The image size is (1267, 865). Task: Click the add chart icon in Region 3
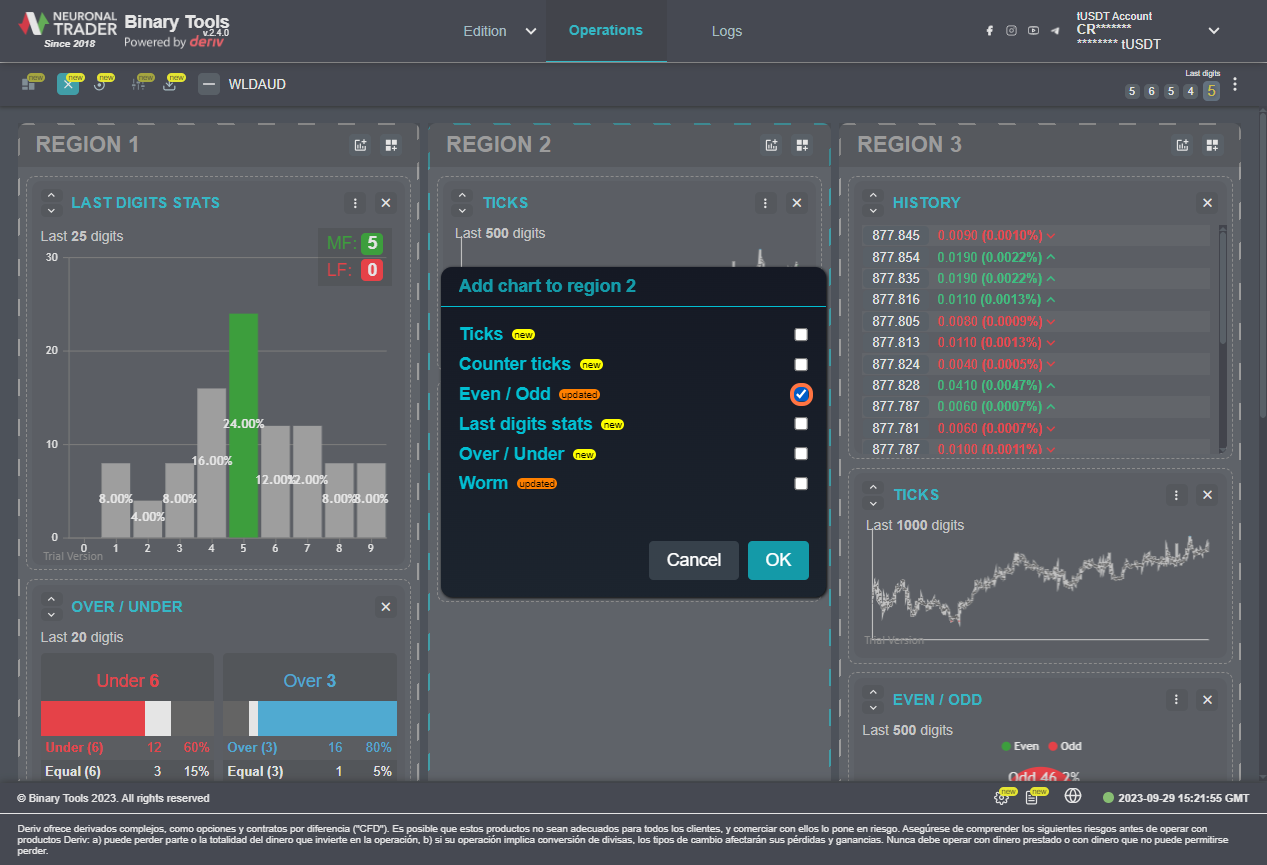pyautogui.click(x=1182, y=146)
